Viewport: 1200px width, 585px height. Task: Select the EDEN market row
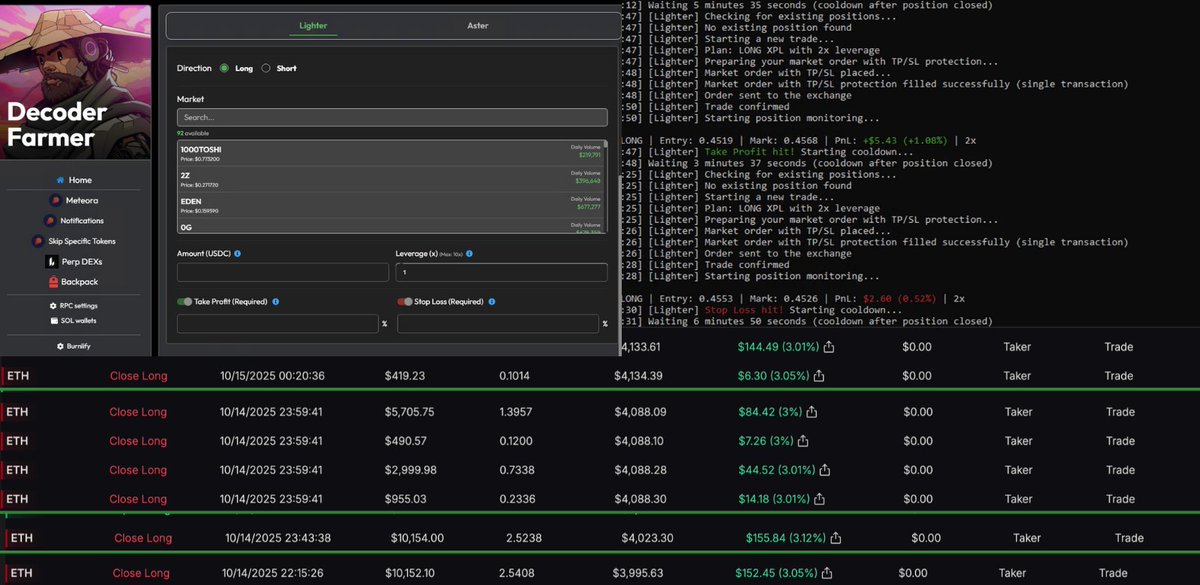391,205
